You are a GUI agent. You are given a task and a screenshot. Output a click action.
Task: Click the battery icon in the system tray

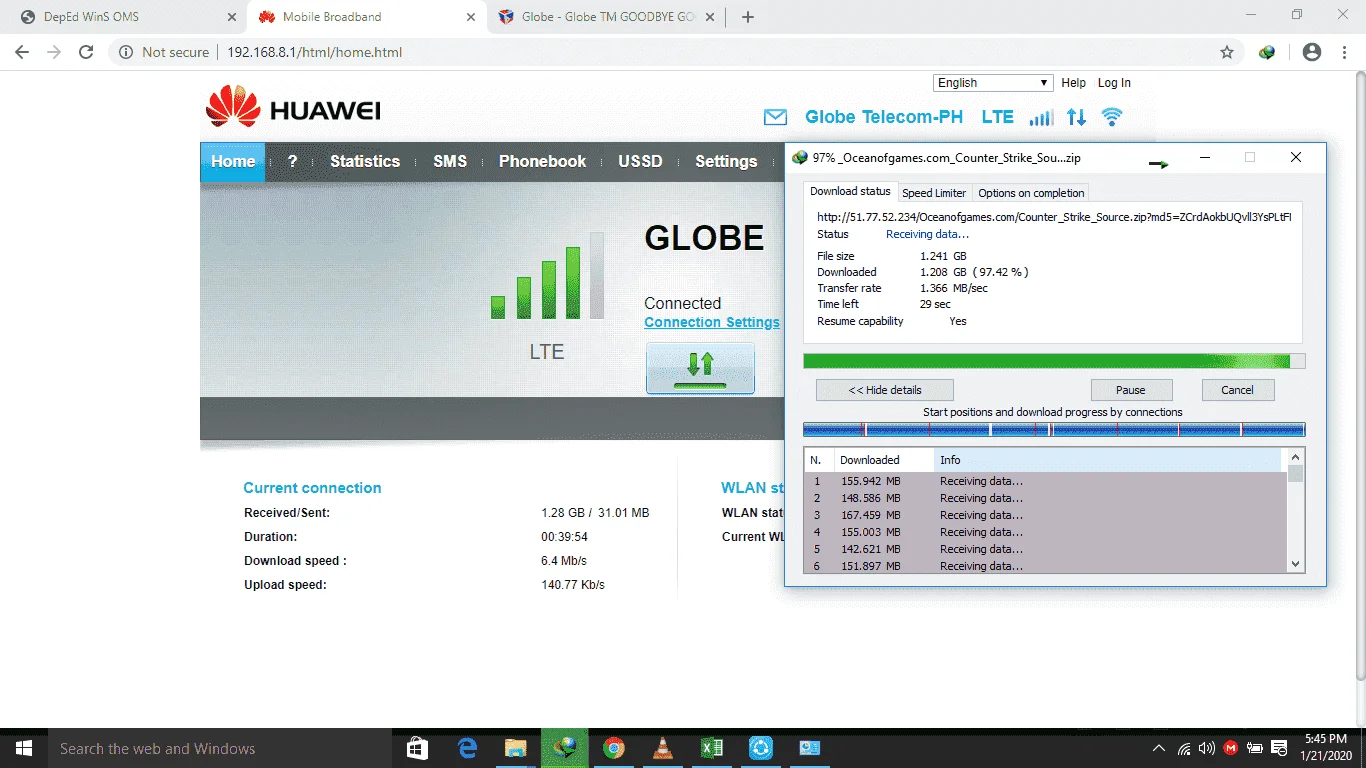click(x=1254, y=748)
